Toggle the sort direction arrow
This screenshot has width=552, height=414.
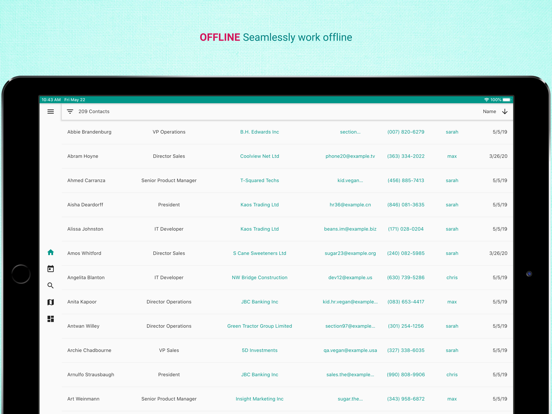click(504, 112)
